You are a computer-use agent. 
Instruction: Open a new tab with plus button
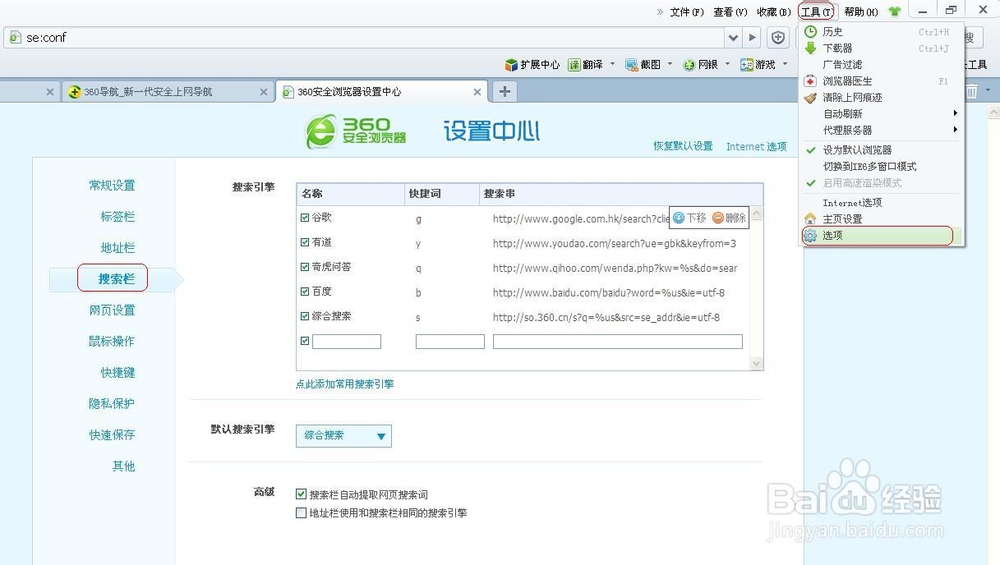(504, 91)
